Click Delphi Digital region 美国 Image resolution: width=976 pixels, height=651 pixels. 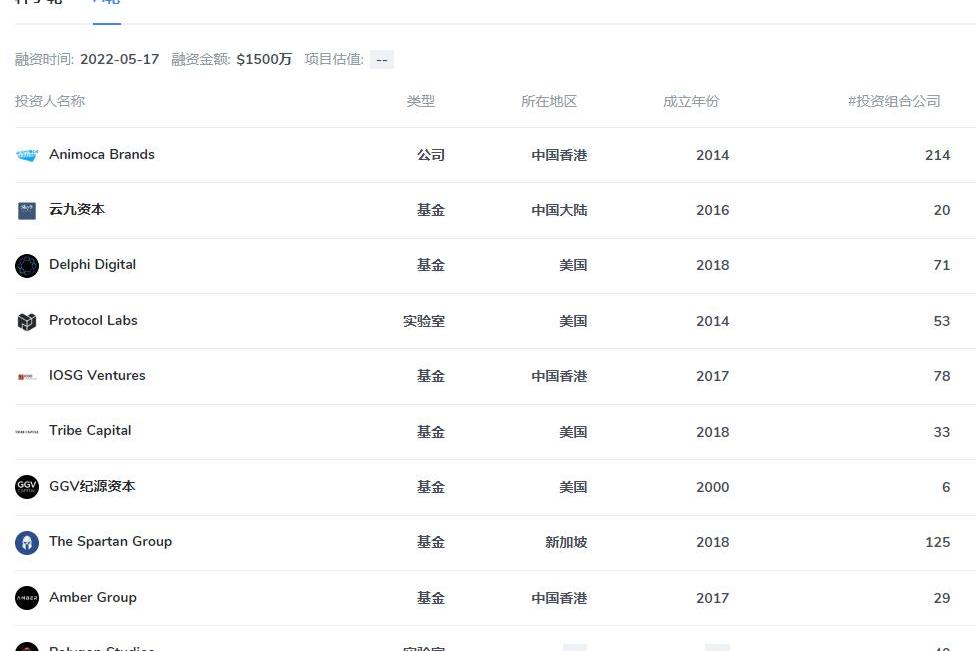coord(573,265)
